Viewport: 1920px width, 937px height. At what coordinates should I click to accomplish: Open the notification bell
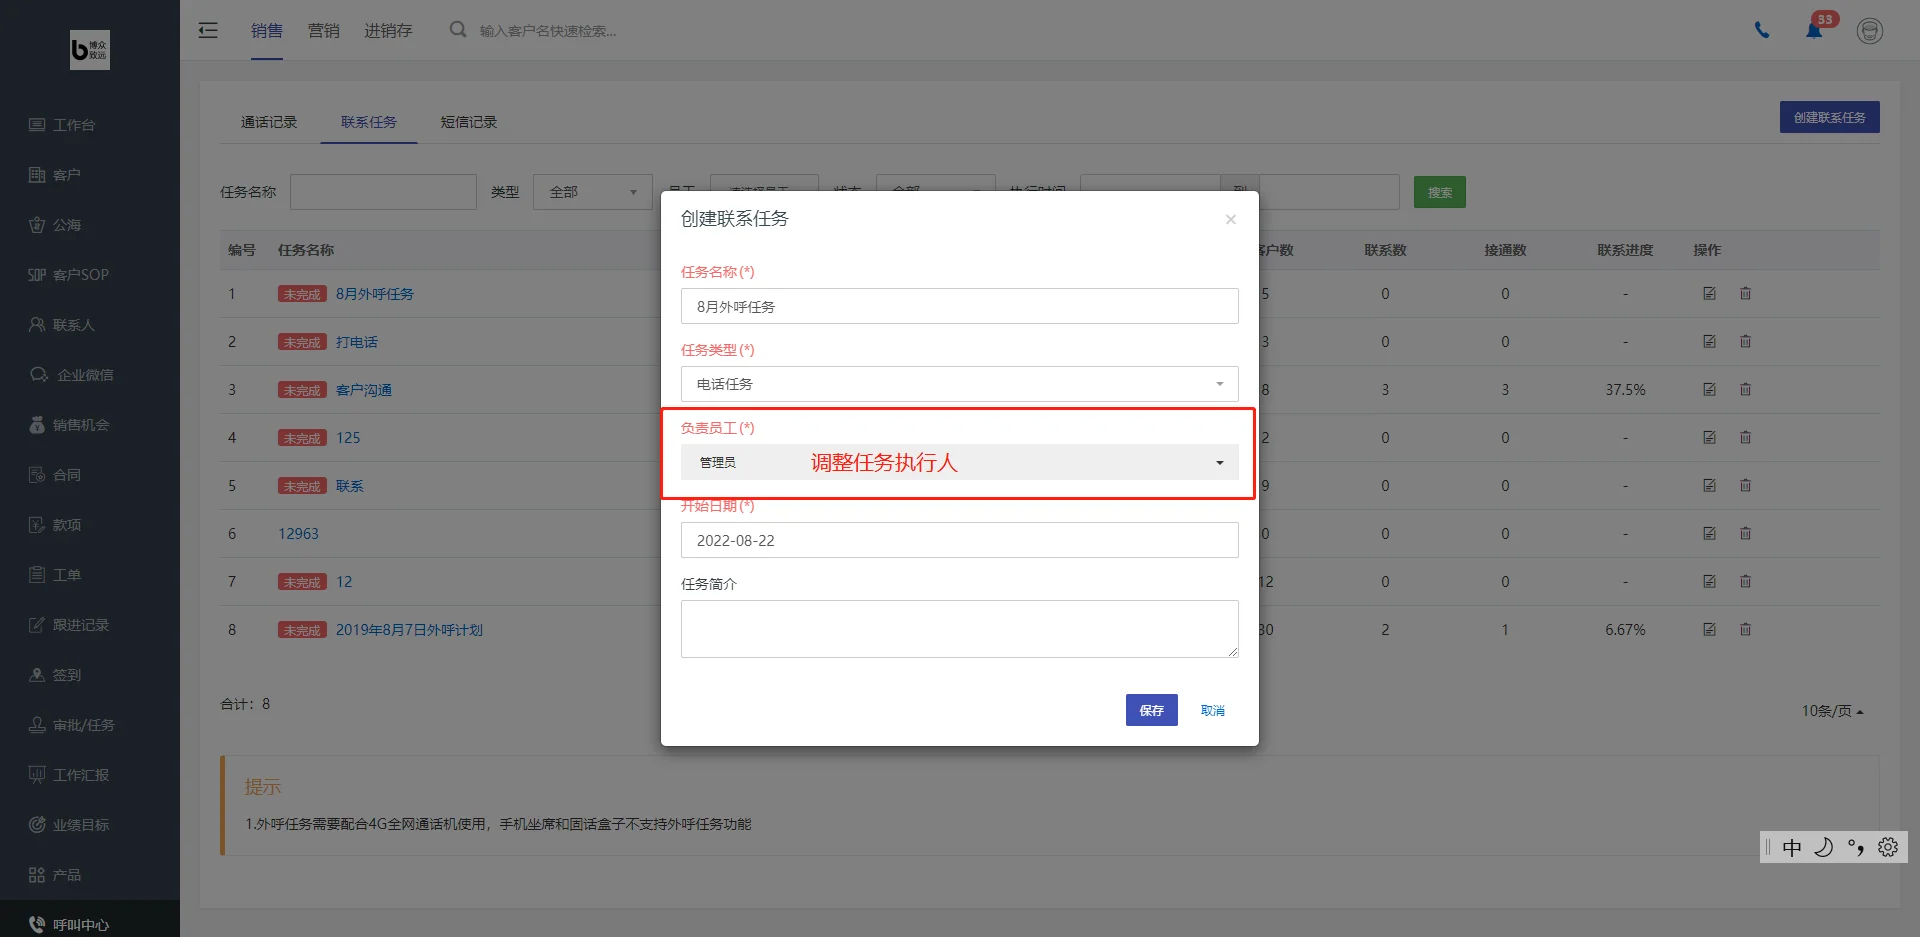[x=1814, y=30]
